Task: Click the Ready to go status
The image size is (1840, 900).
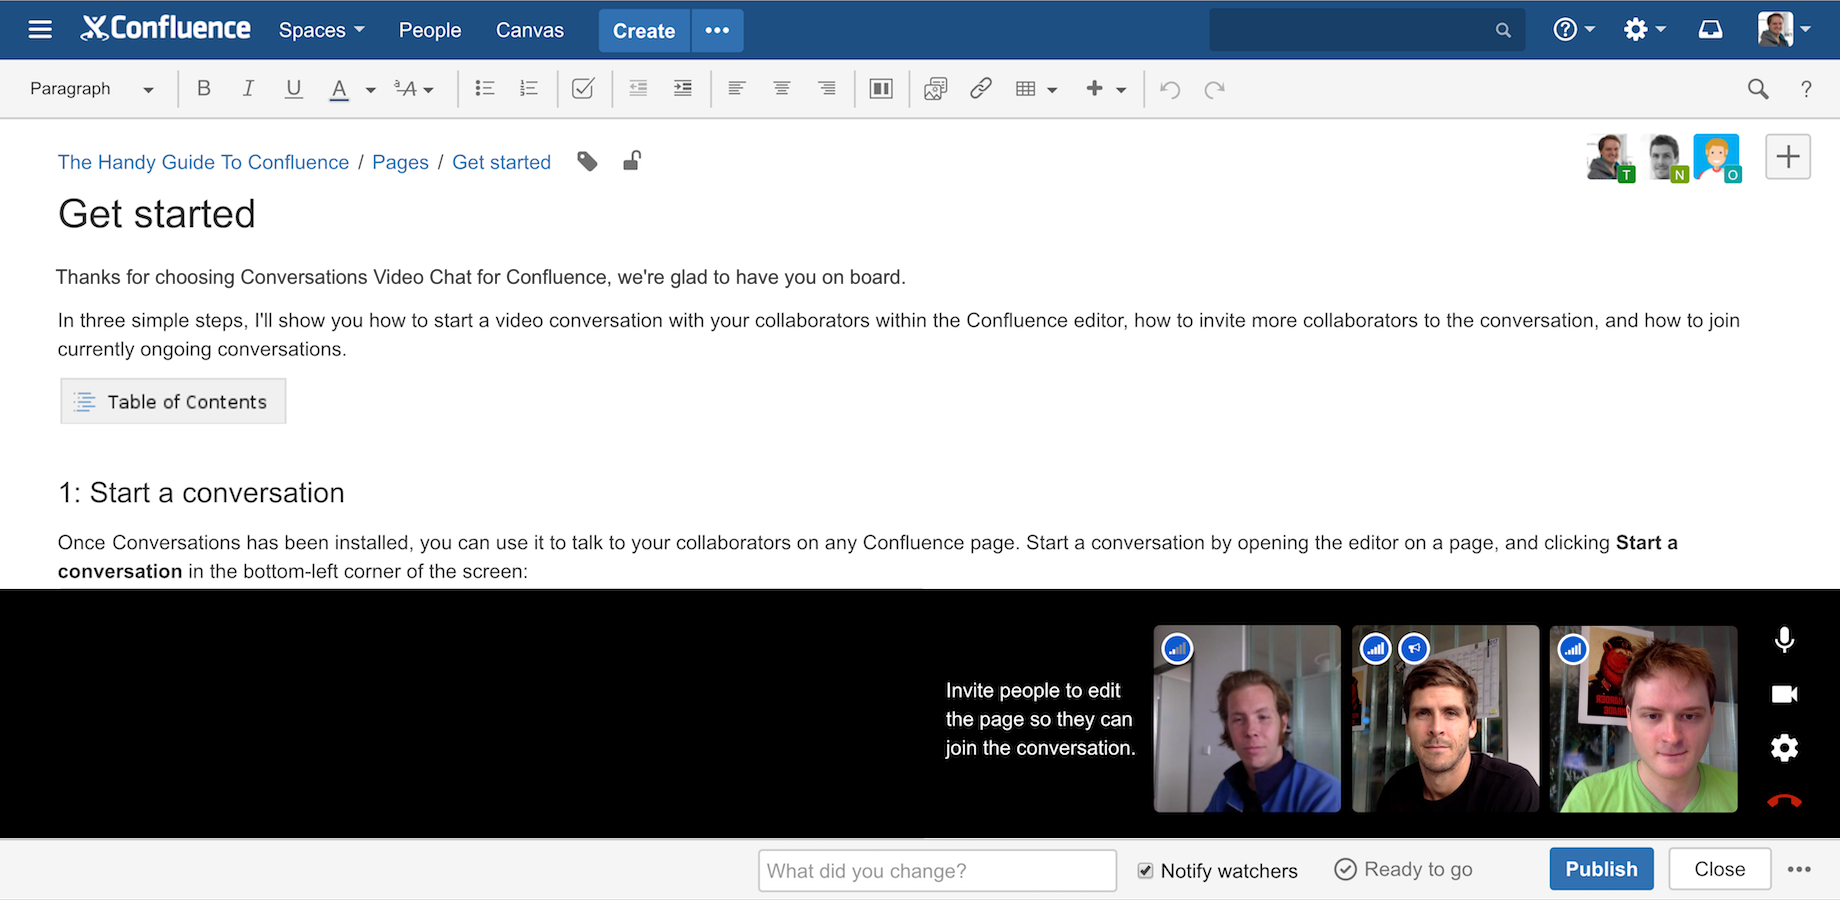Action: point(1404,869)
